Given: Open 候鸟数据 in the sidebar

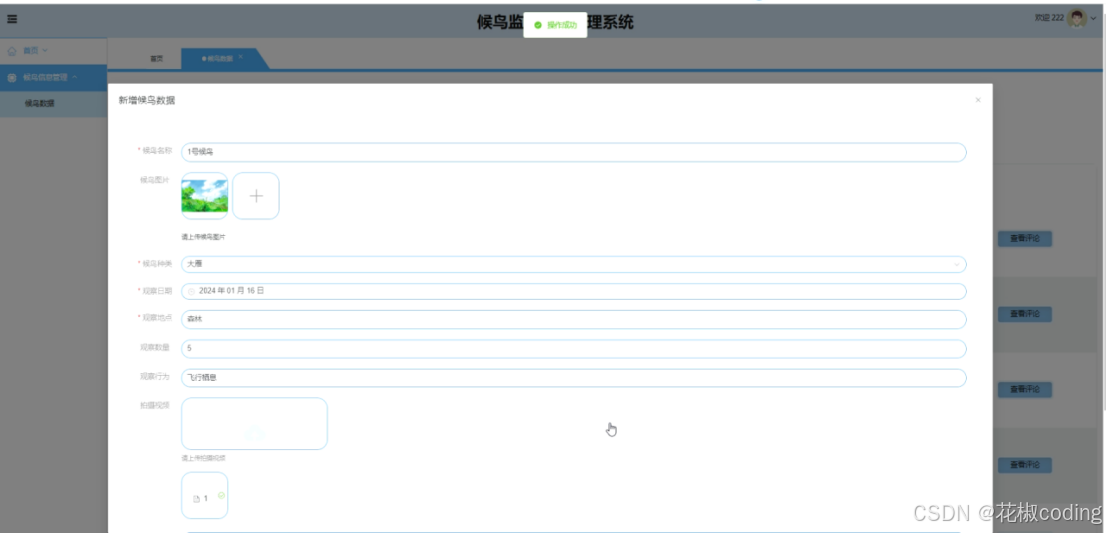Looking at the screenshot, I should point(40,104).
